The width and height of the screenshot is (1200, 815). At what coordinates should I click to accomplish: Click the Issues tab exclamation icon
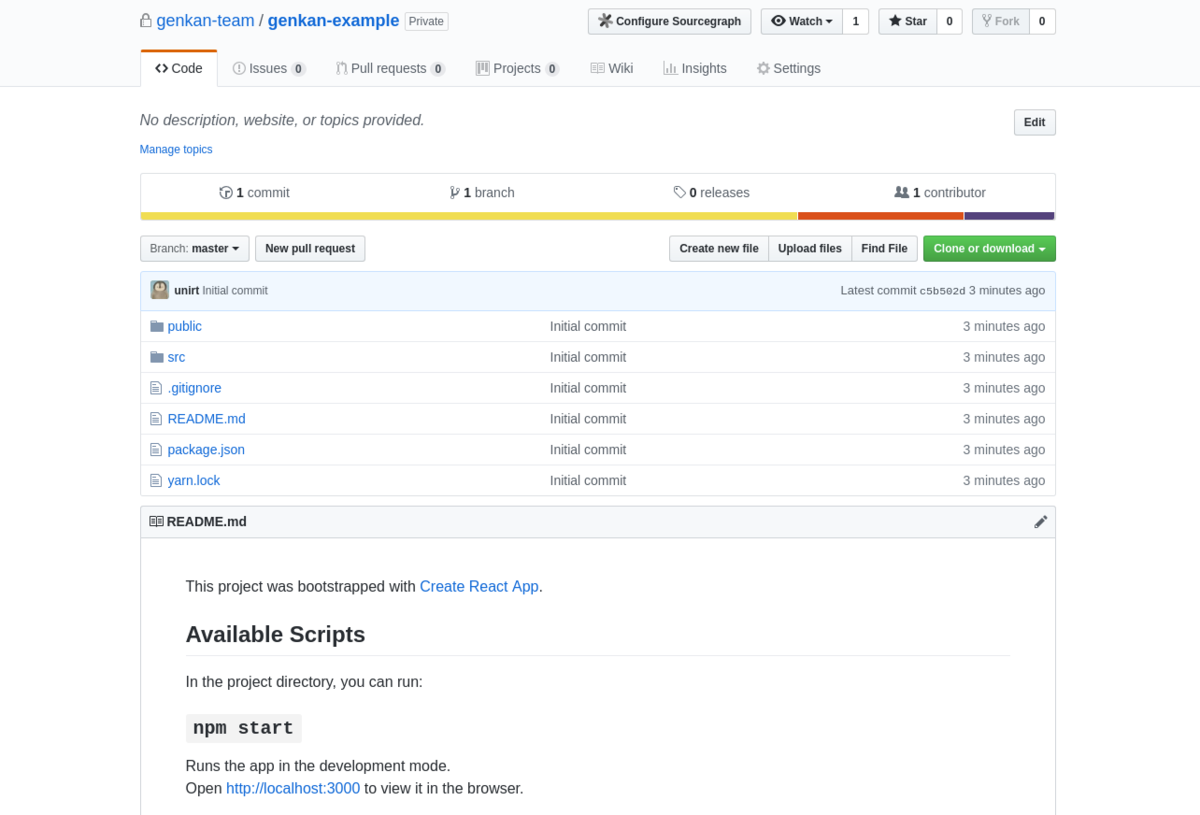[x=239, y=68]
